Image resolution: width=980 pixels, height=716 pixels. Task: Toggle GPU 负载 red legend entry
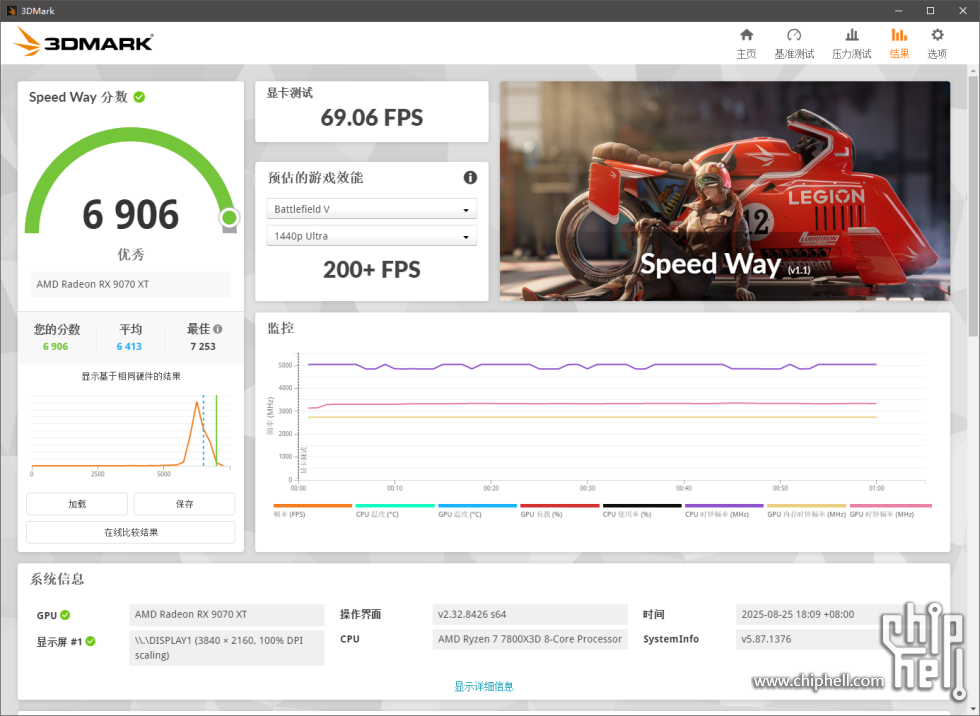(559, 510)
